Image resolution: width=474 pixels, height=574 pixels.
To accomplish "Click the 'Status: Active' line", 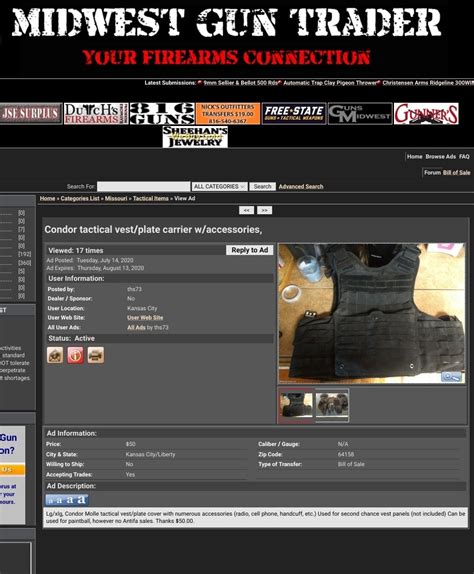I will pos(71,338).
